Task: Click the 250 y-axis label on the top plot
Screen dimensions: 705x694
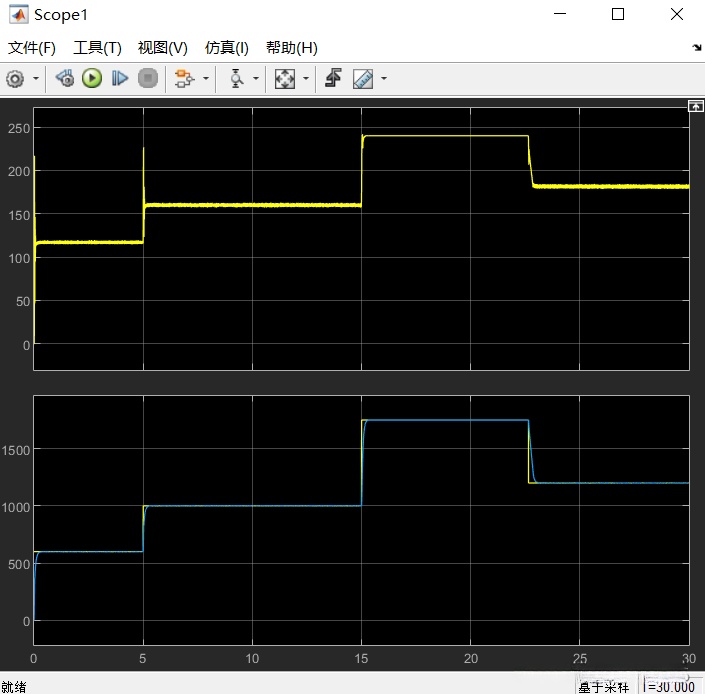Action: coord(19,129)
